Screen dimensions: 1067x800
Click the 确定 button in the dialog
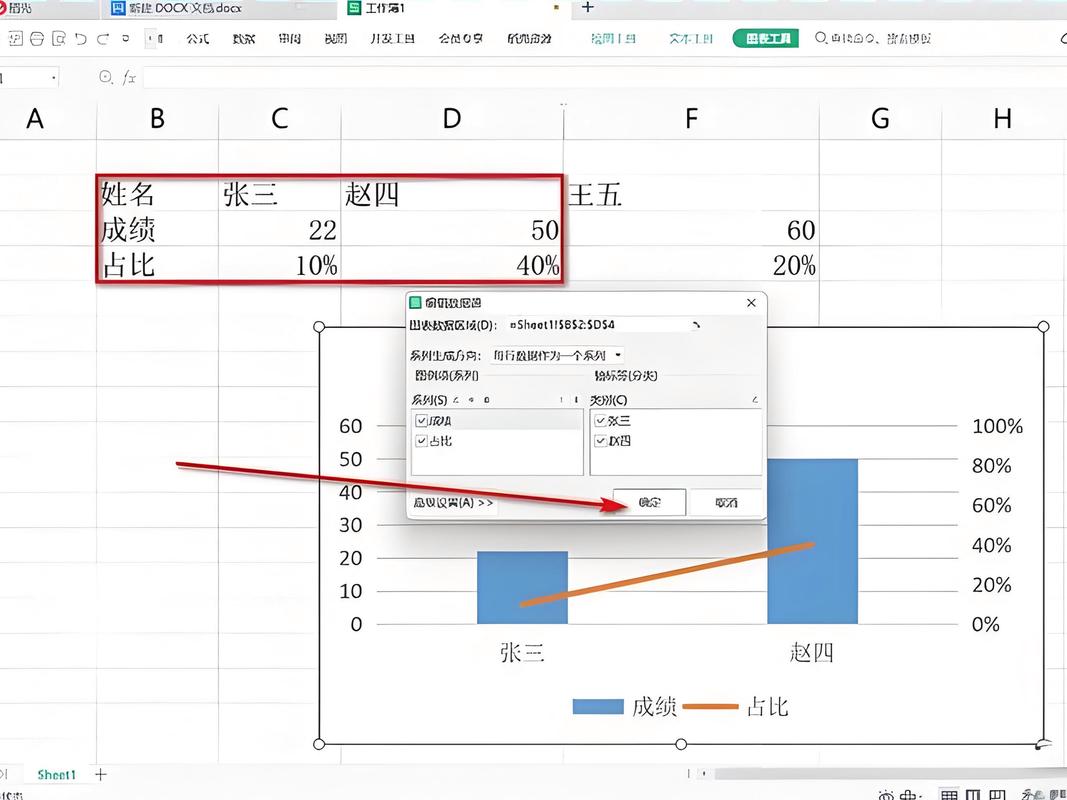[x=649, y=502]
